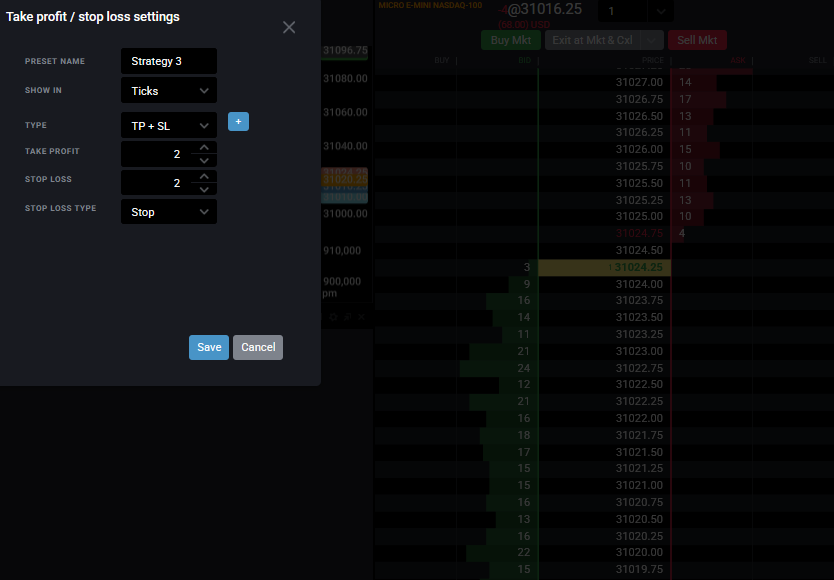The height and width of the screenshot is (580, 834).
Task: Select price row 31020.00 in ladder
Action: click(x=639, y=552)
